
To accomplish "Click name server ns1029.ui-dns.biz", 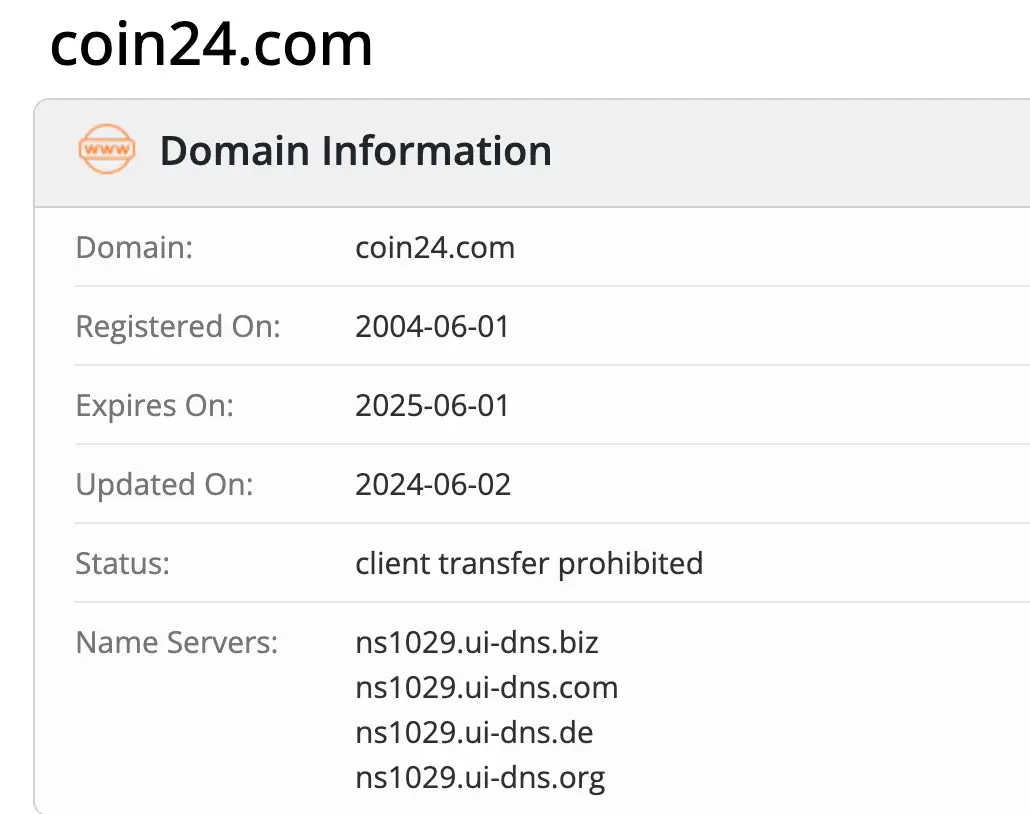I will coord(477,642).
